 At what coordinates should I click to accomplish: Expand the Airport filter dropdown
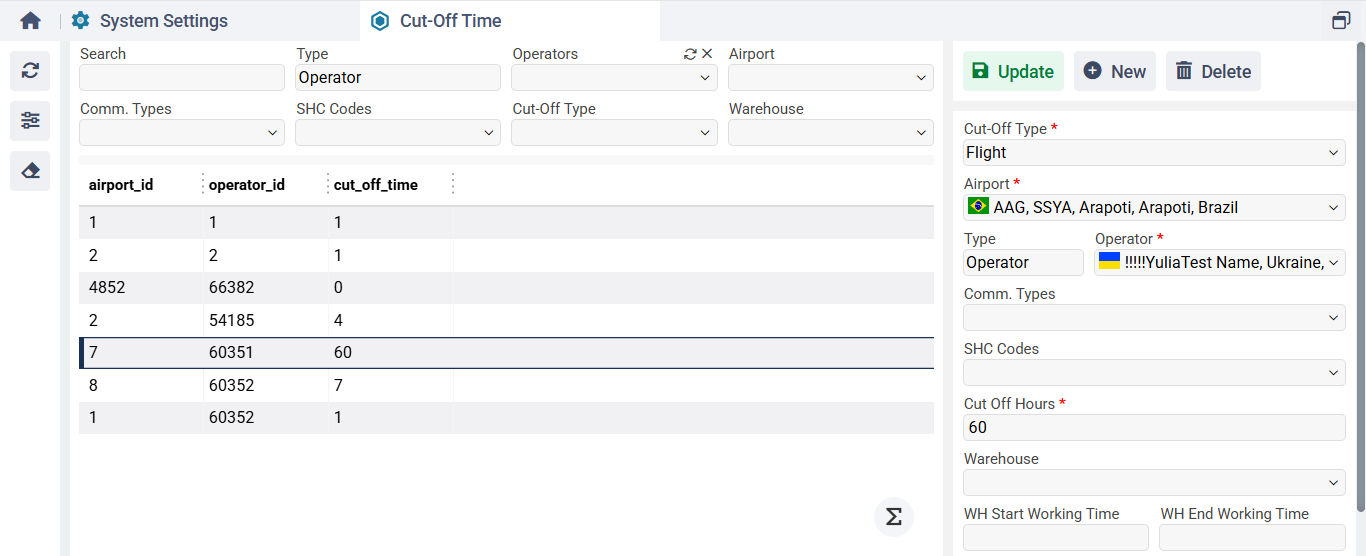pyautogui.click(x=830, y=78)
